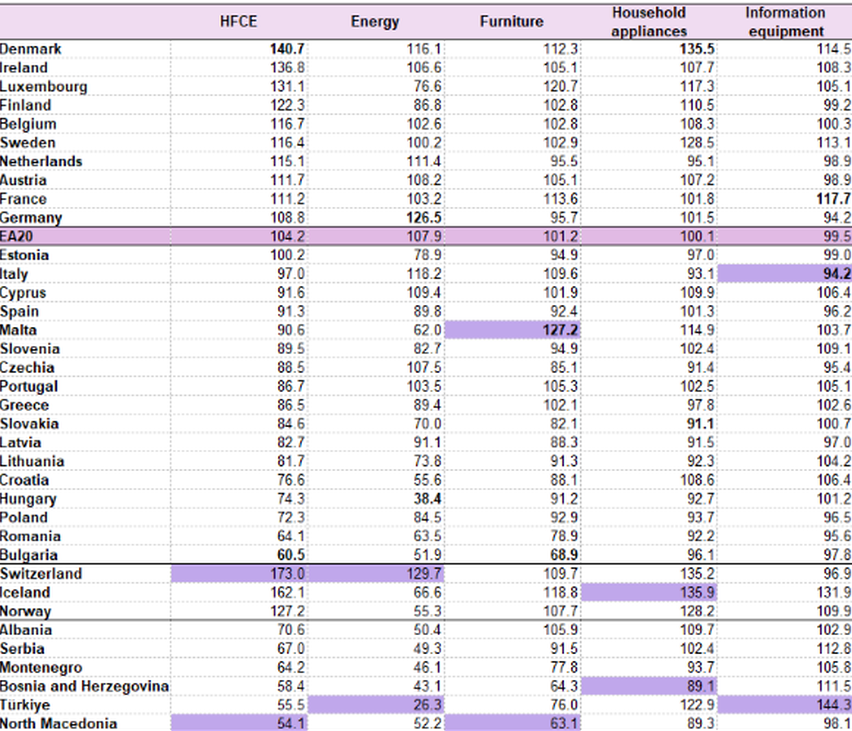852x731 pixels.
Task: Select the EA20 row label
Action: 18,236
